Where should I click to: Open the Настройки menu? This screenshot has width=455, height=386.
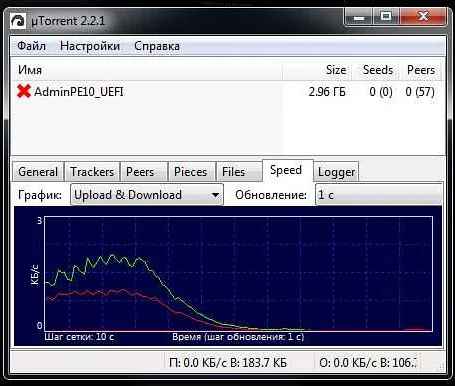pyautogui.click(x=90, y=46)
